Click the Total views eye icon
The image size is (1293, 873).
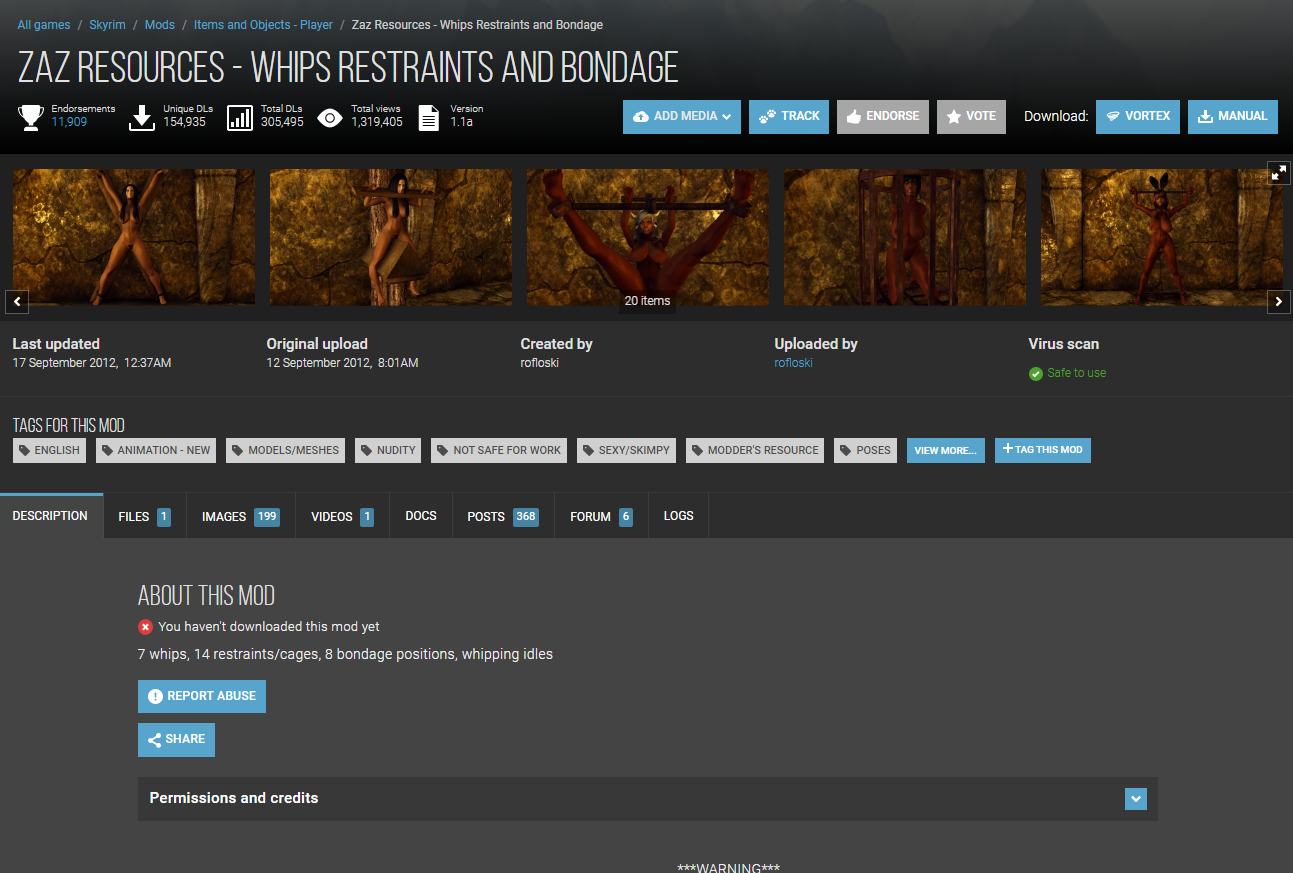pyautogui.click(x=330, y=117)
